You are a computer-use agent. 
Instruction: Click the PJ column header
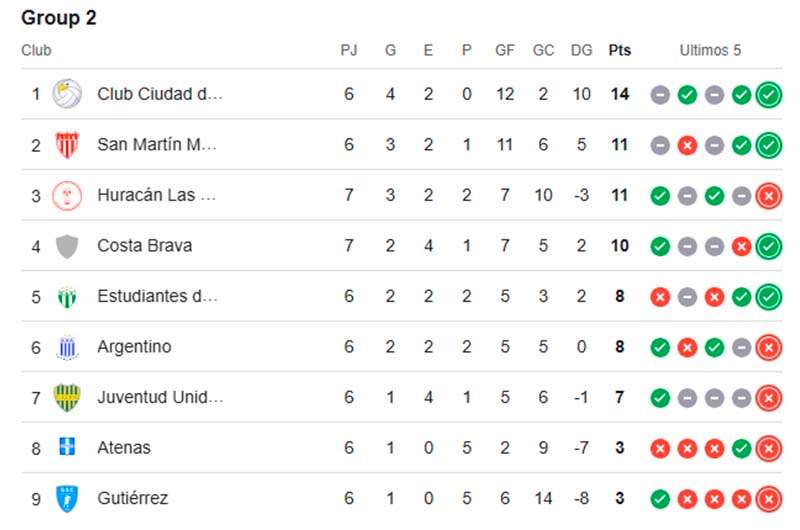pyautogui.click(x=349, y=50)
